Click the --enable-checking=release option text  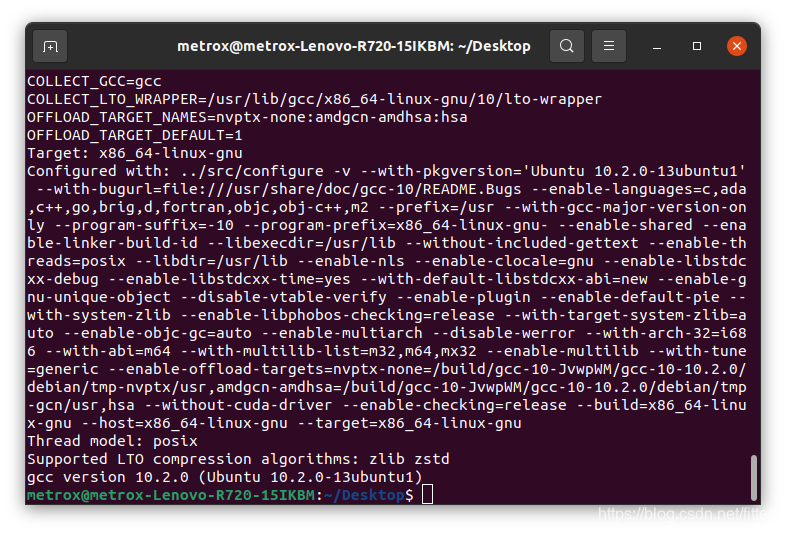coord(454,405)
